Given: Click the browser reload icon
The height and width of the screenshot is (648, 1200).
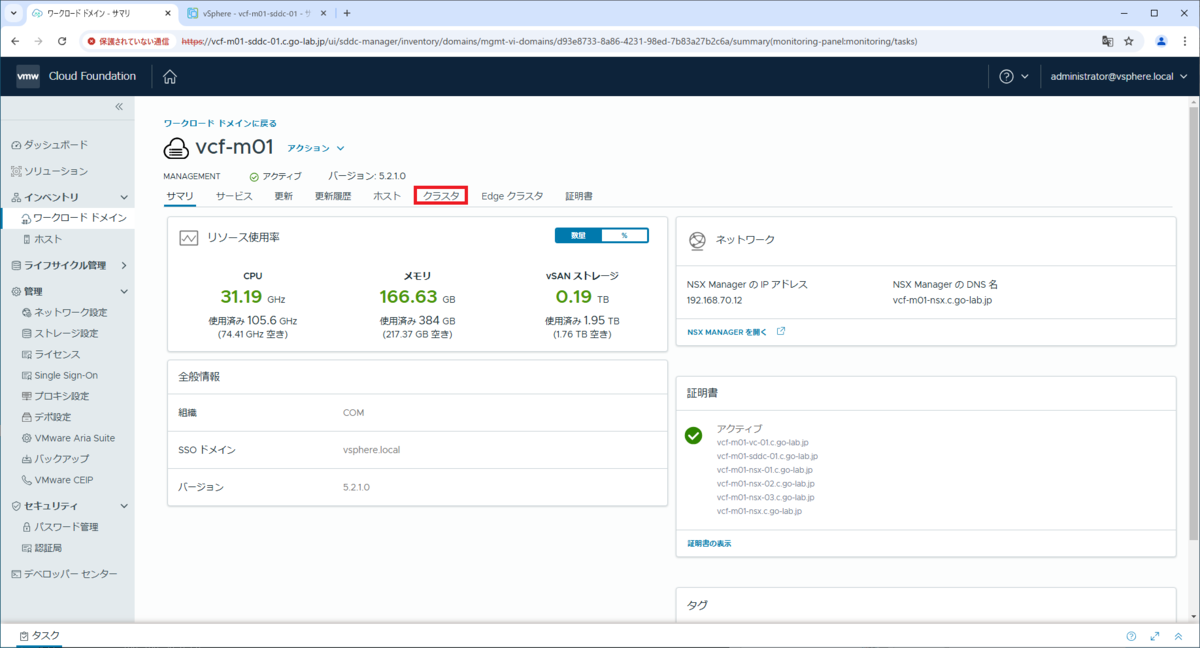Looking at the screenshot, I should [62, 42].
